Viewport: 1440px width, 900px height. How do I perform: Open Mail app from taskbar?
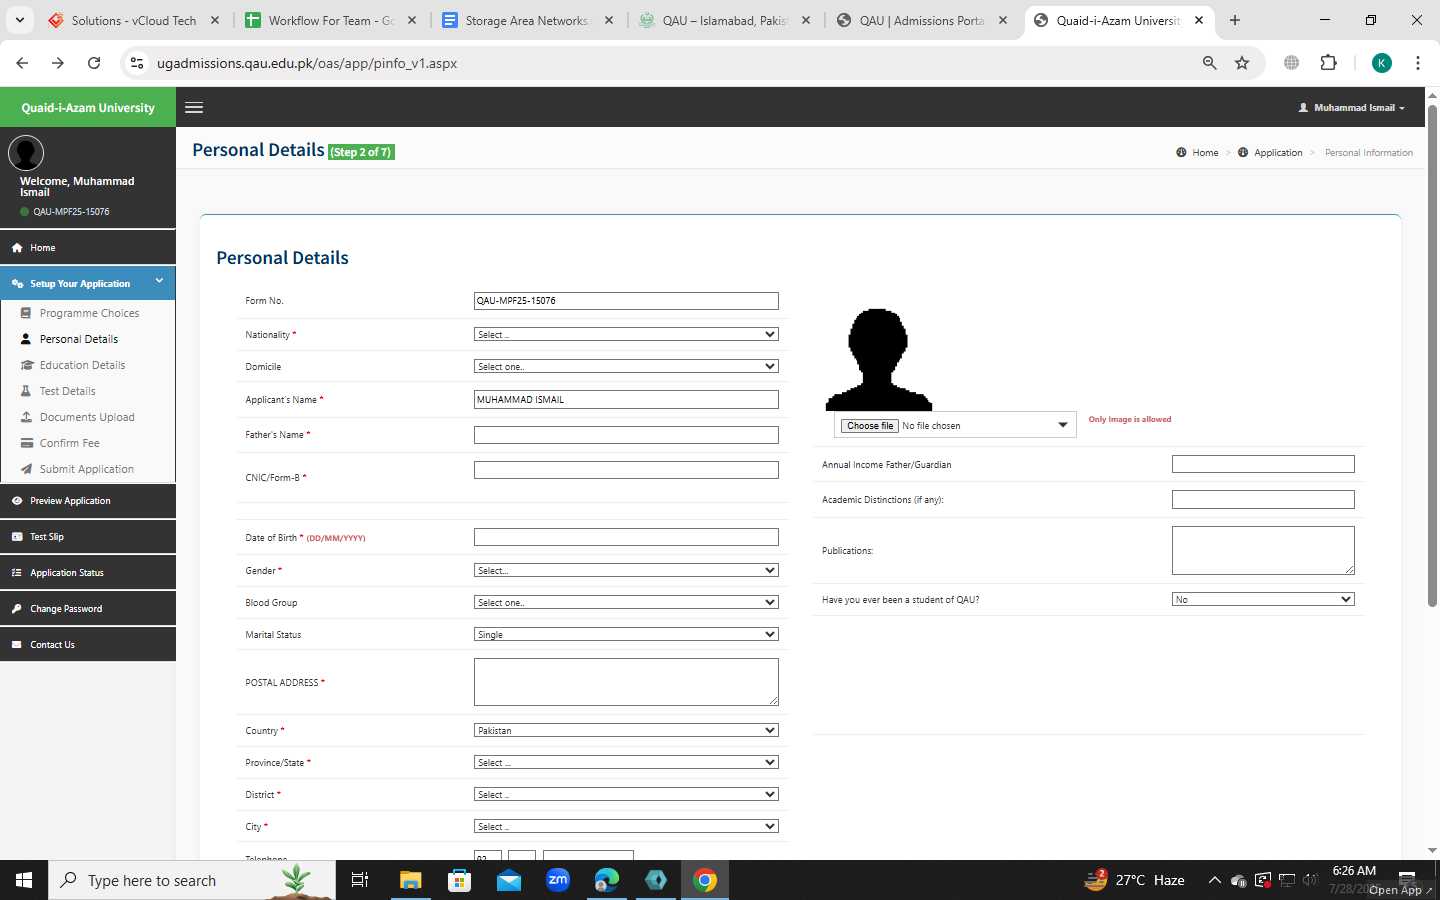pos(509,880)
